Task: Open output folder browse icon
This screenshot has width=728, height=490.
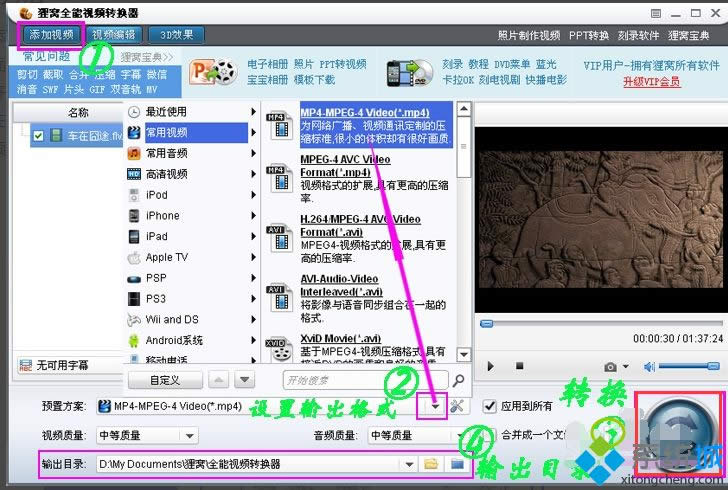Action: (x=431, y=464)
